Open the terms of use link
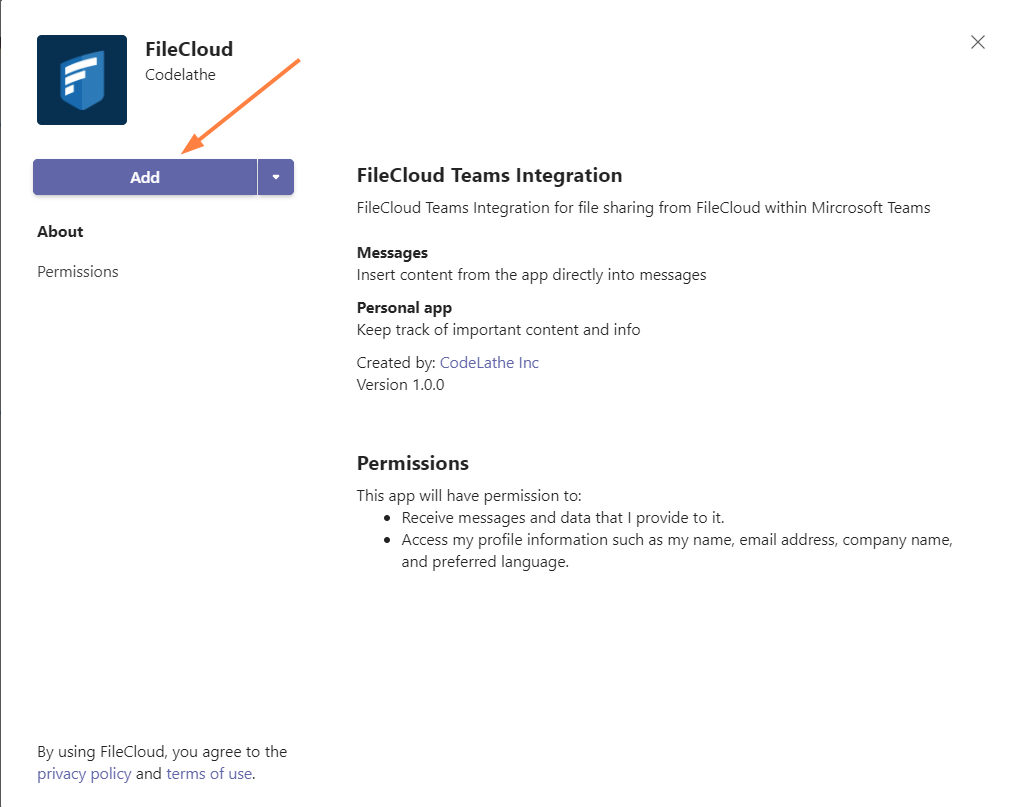The image size is (1012, 807). (208, 773)
